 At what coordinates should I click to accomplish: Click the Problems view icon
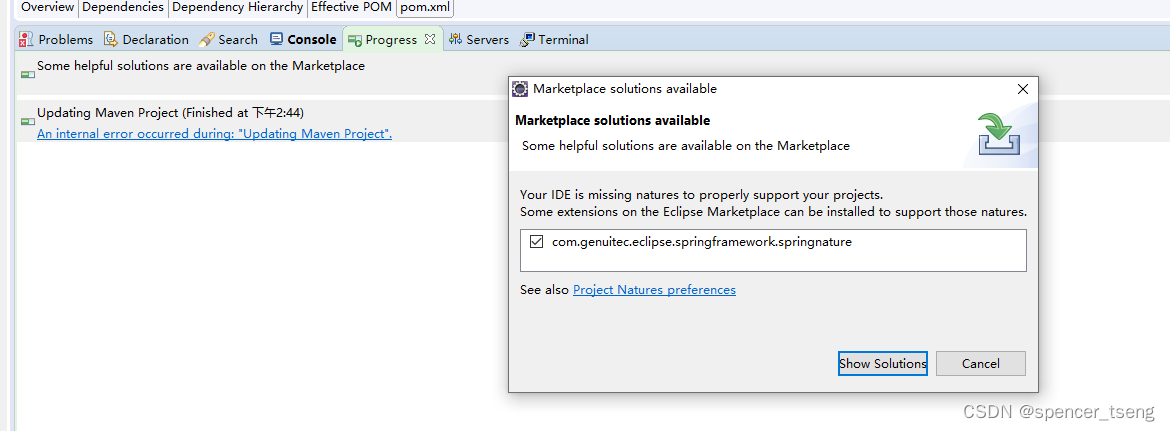pyautogui.click(x=26, y=40)
